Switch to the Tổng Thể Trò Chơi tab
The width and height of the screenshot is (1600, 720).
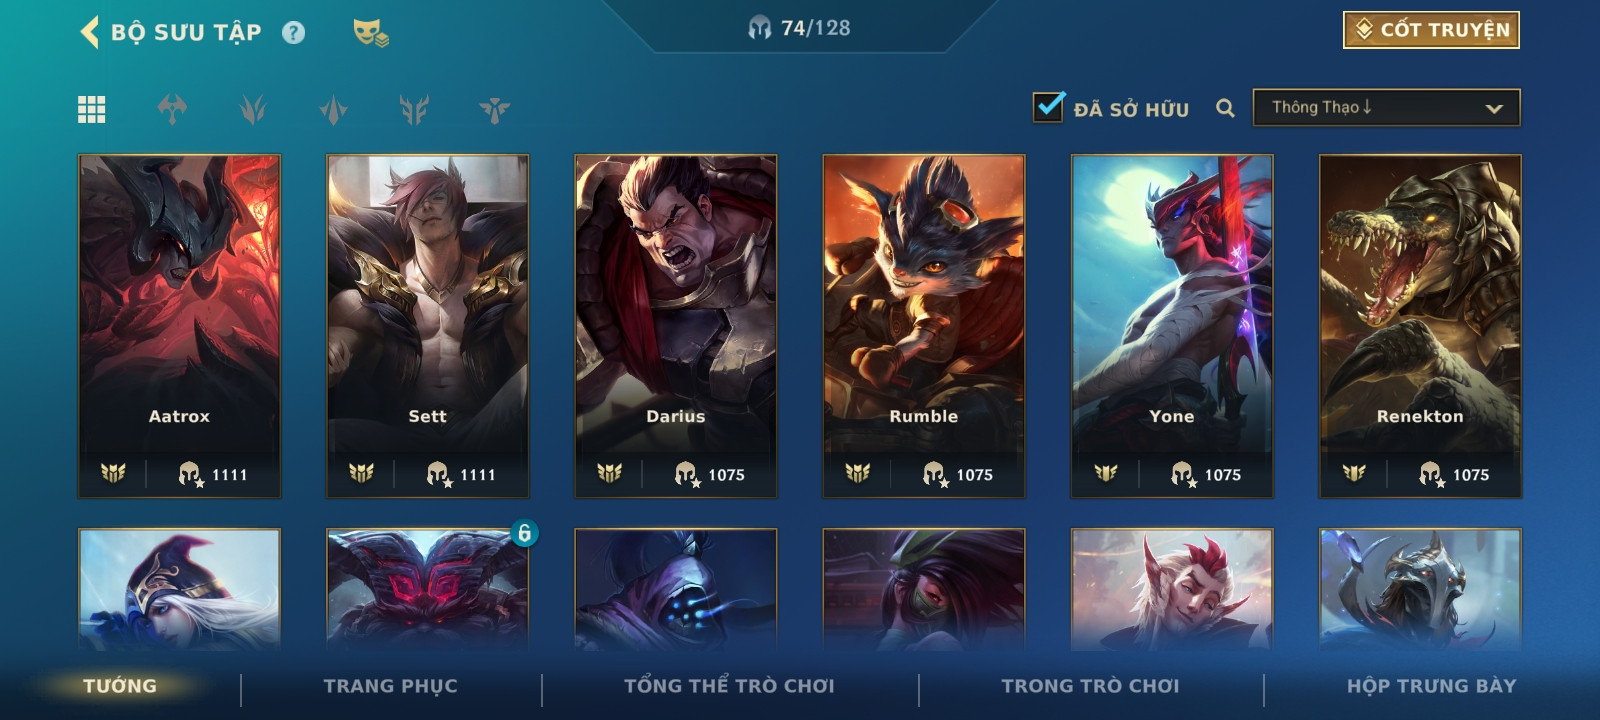(729, 686)
